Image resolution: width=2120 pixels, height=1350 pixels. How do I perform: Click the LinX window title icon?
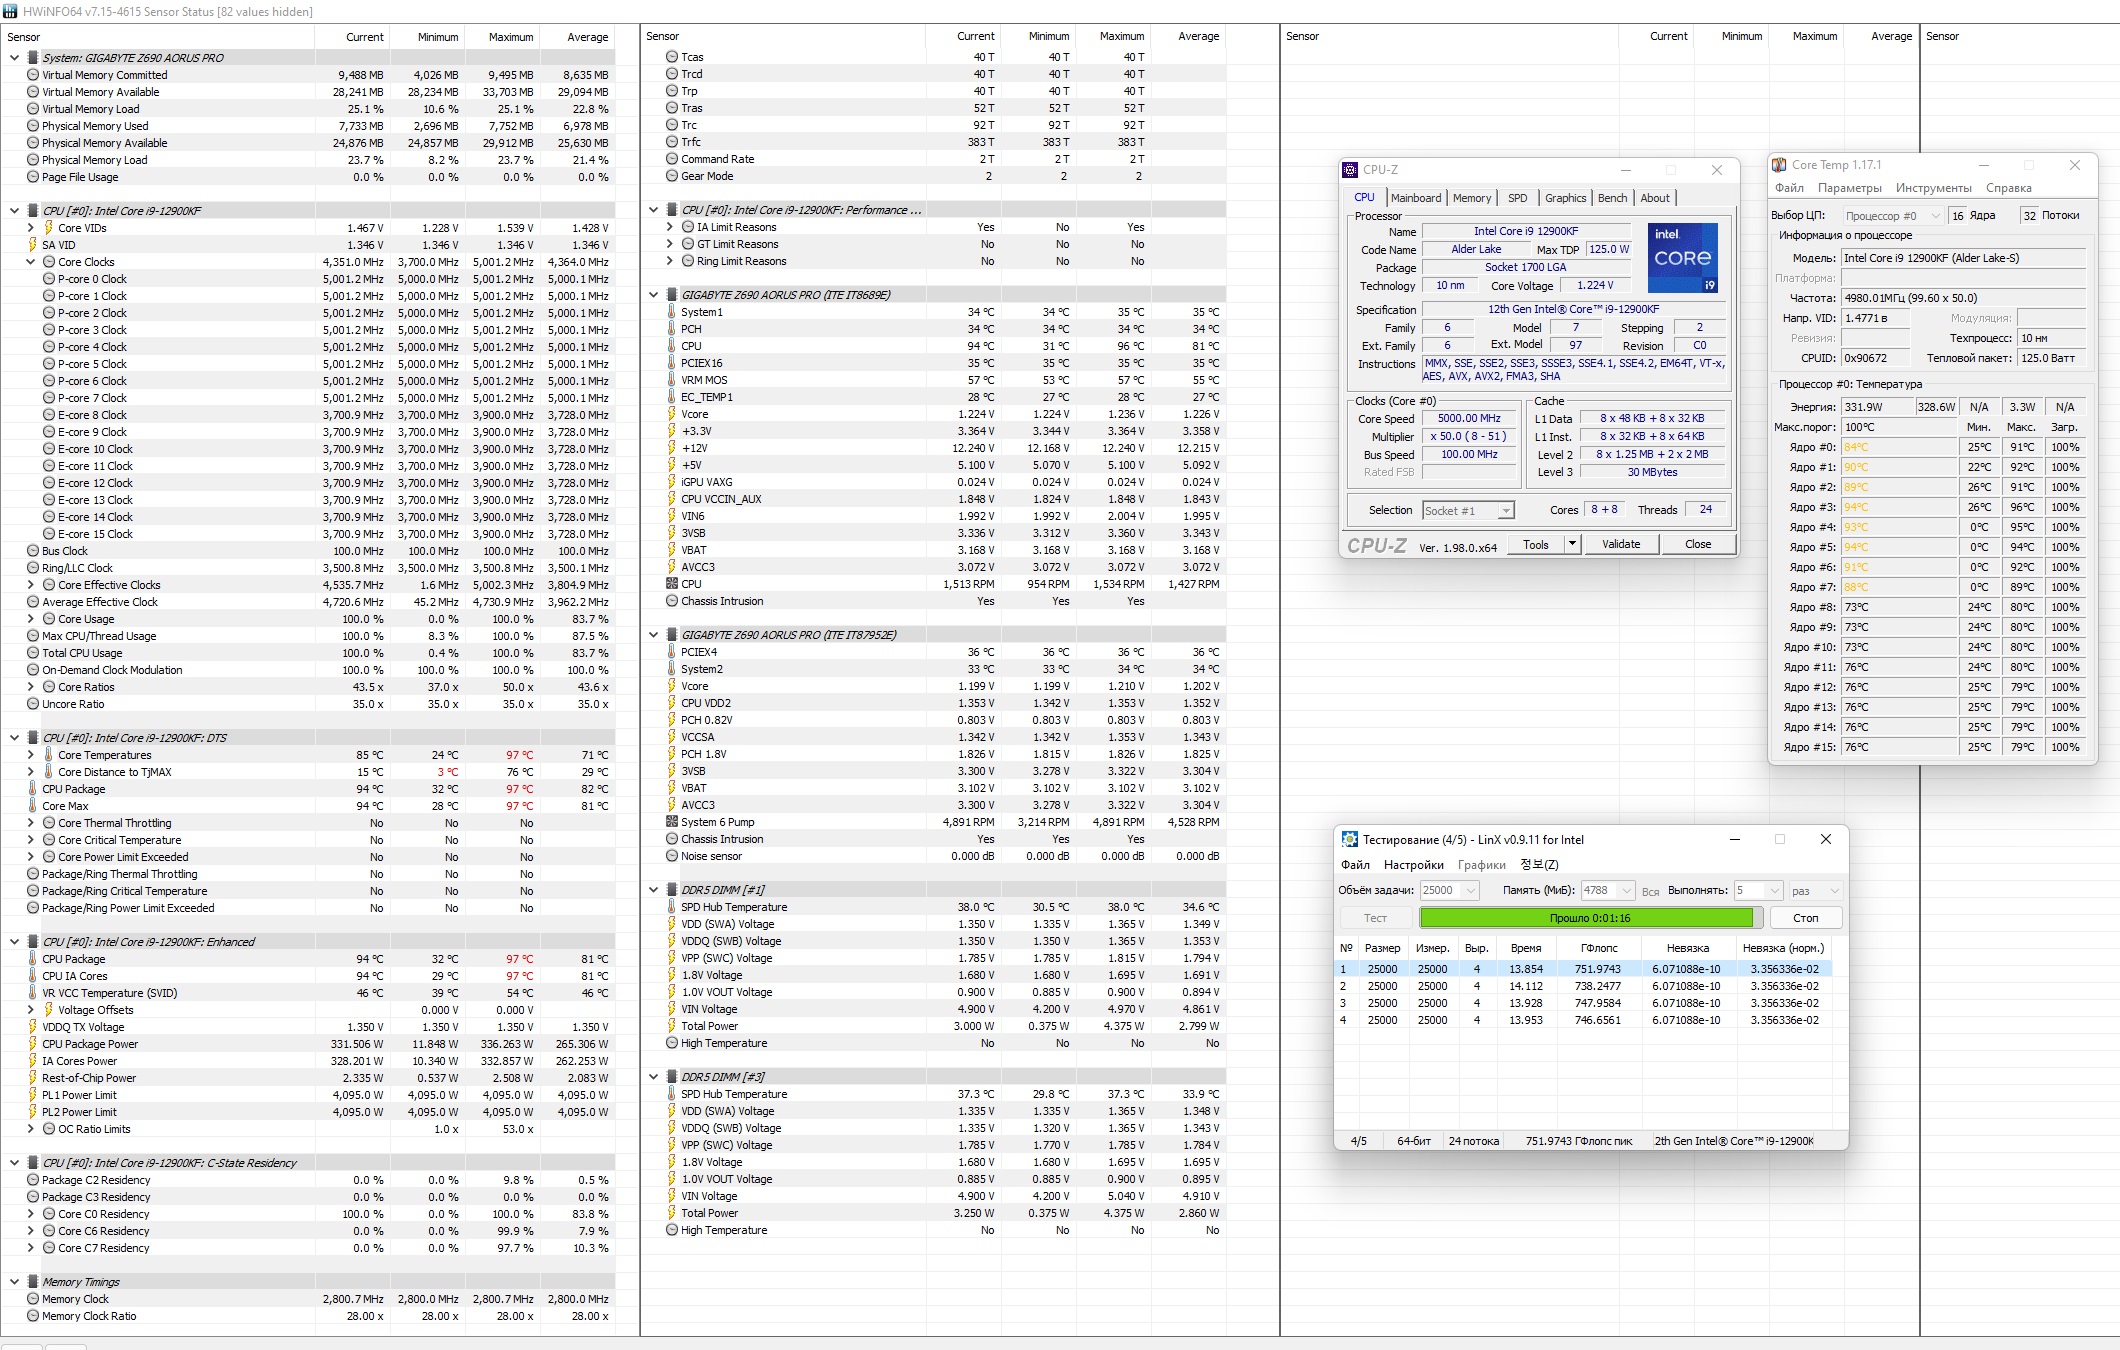pyautogui.click(x=1349, y=840)
